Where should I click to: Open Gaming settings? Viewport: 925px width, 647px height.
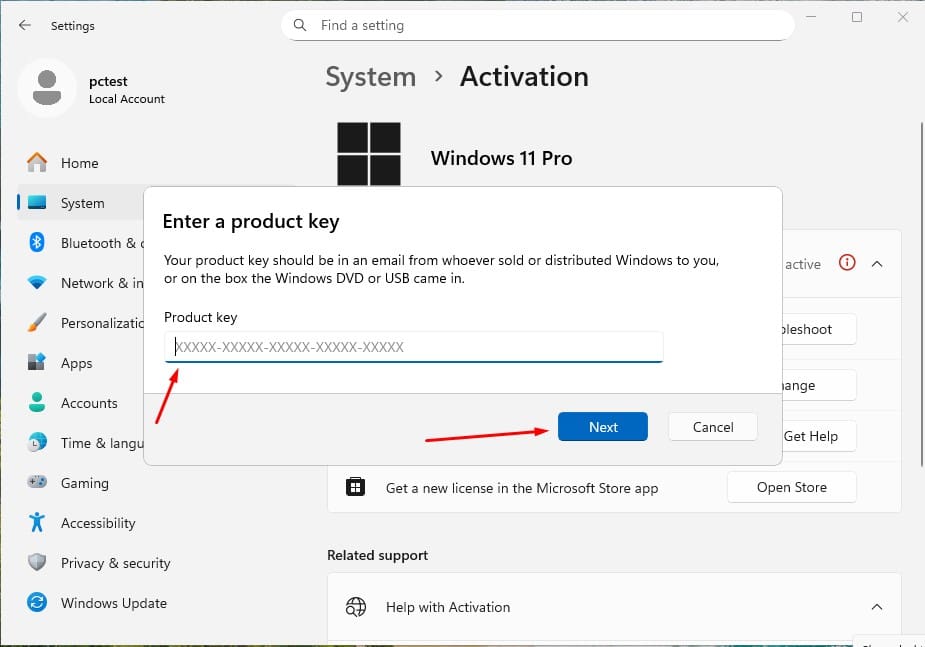click(x=84, y=483)
